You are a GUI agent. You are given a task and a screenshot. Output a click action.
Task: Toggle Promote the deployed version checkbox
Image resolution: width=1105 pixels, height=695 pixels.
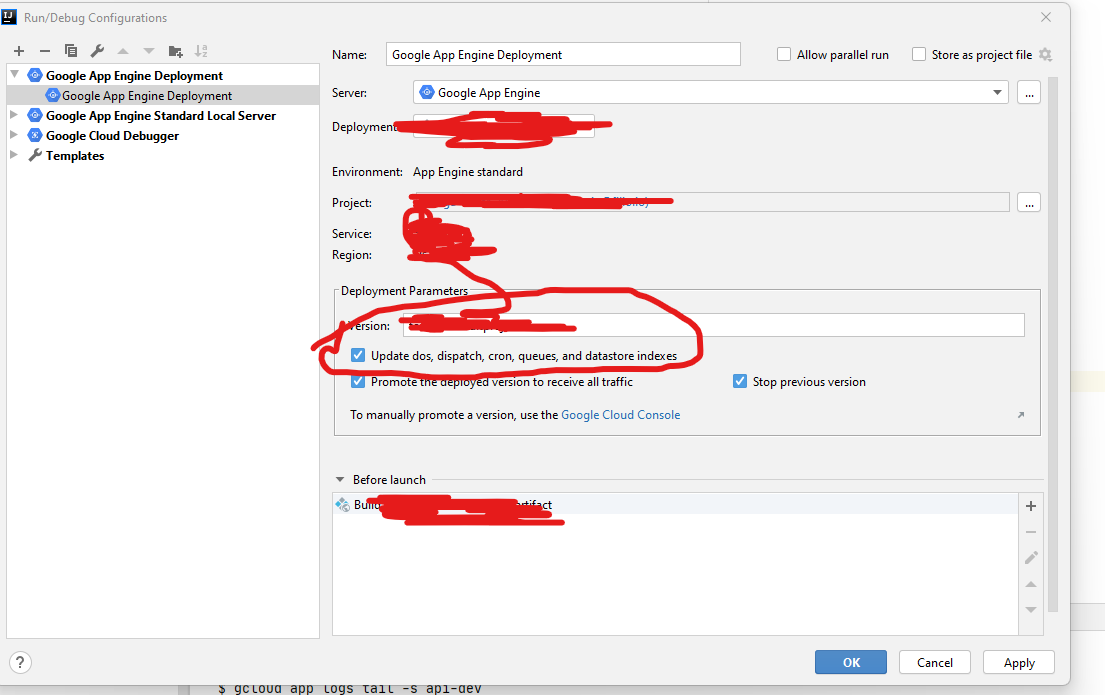(358, 381)
